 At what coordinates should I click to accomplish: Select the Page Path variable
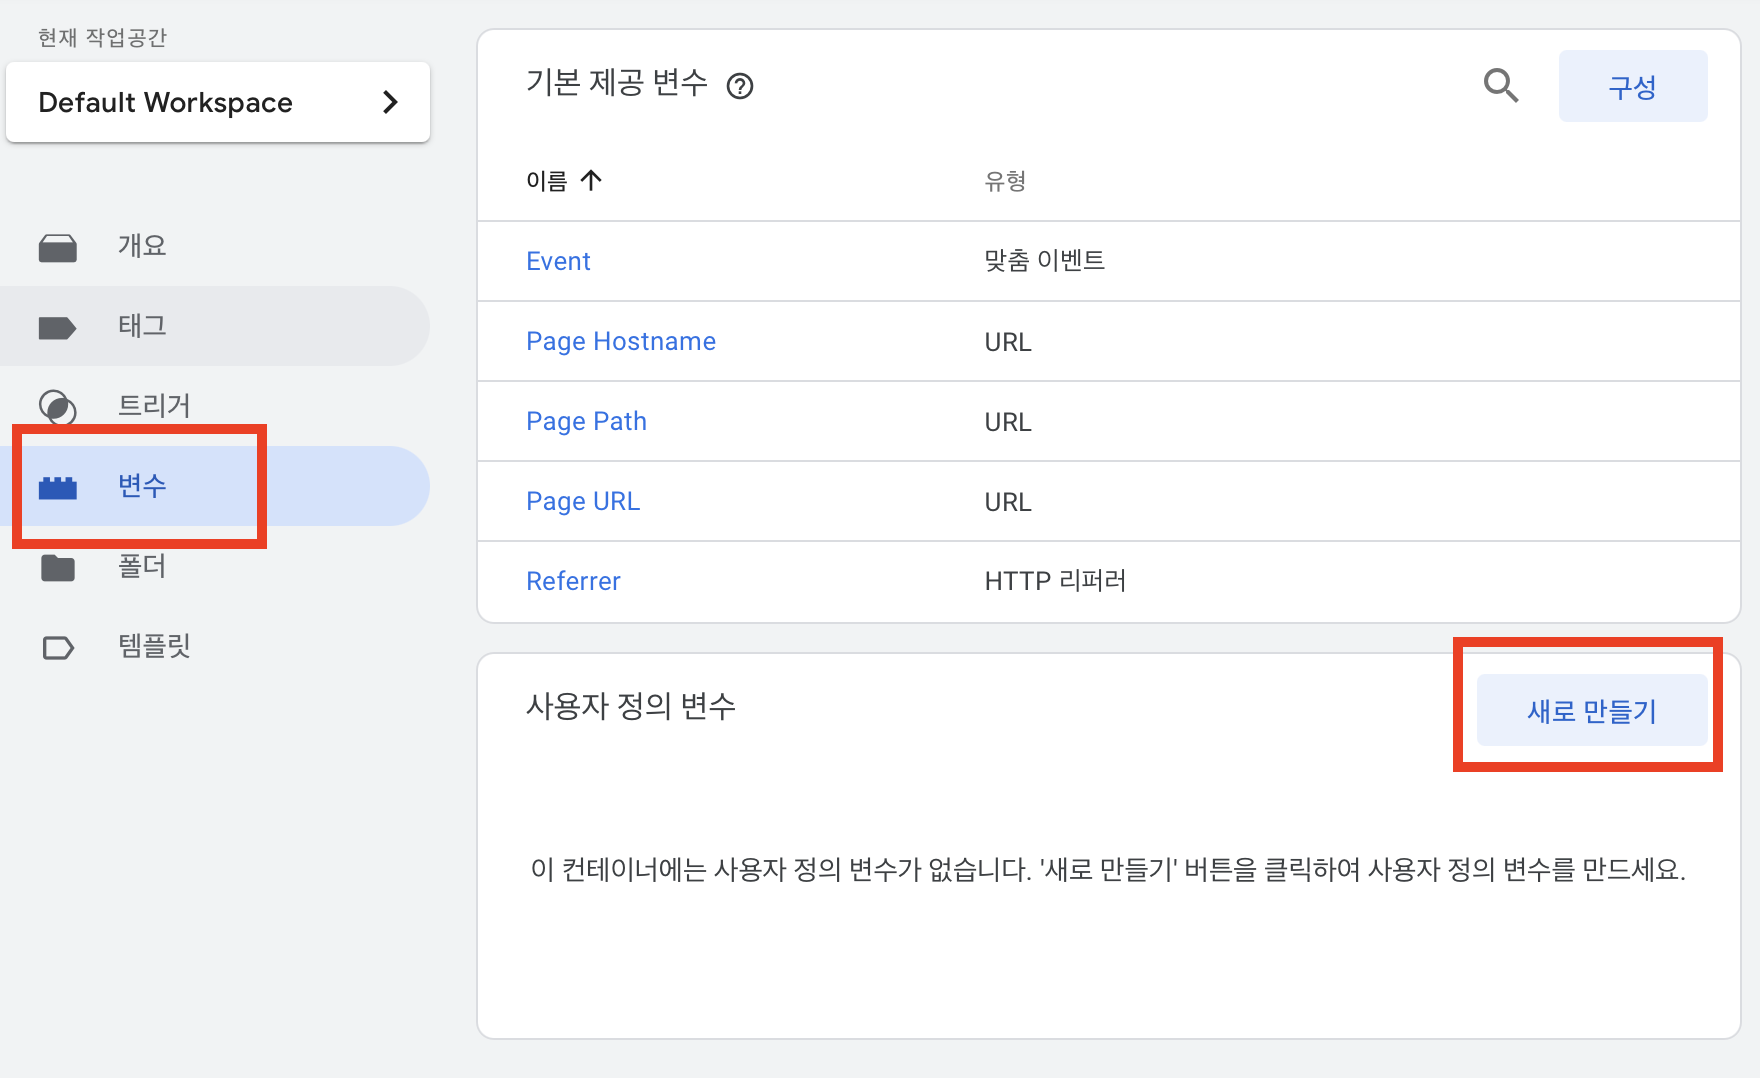coord(586,421)
